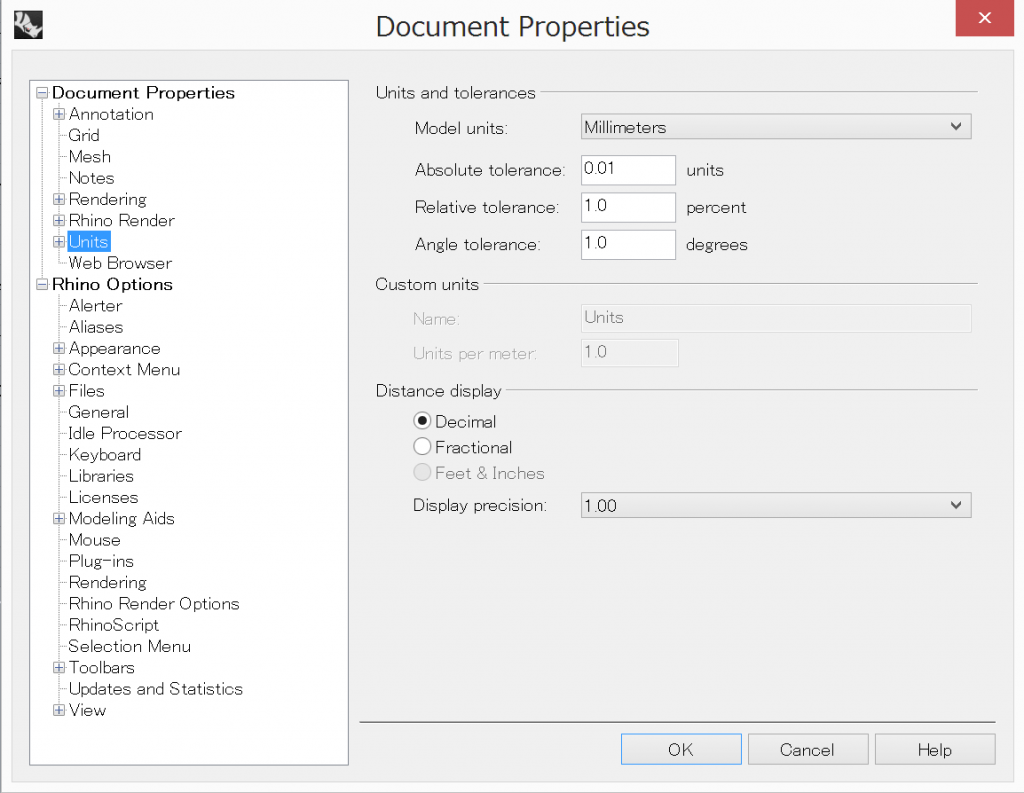Select Modeling Aids in the tree
Image resolution: width=1024 pixels, height=793 pixels.
tap(121, 519)
